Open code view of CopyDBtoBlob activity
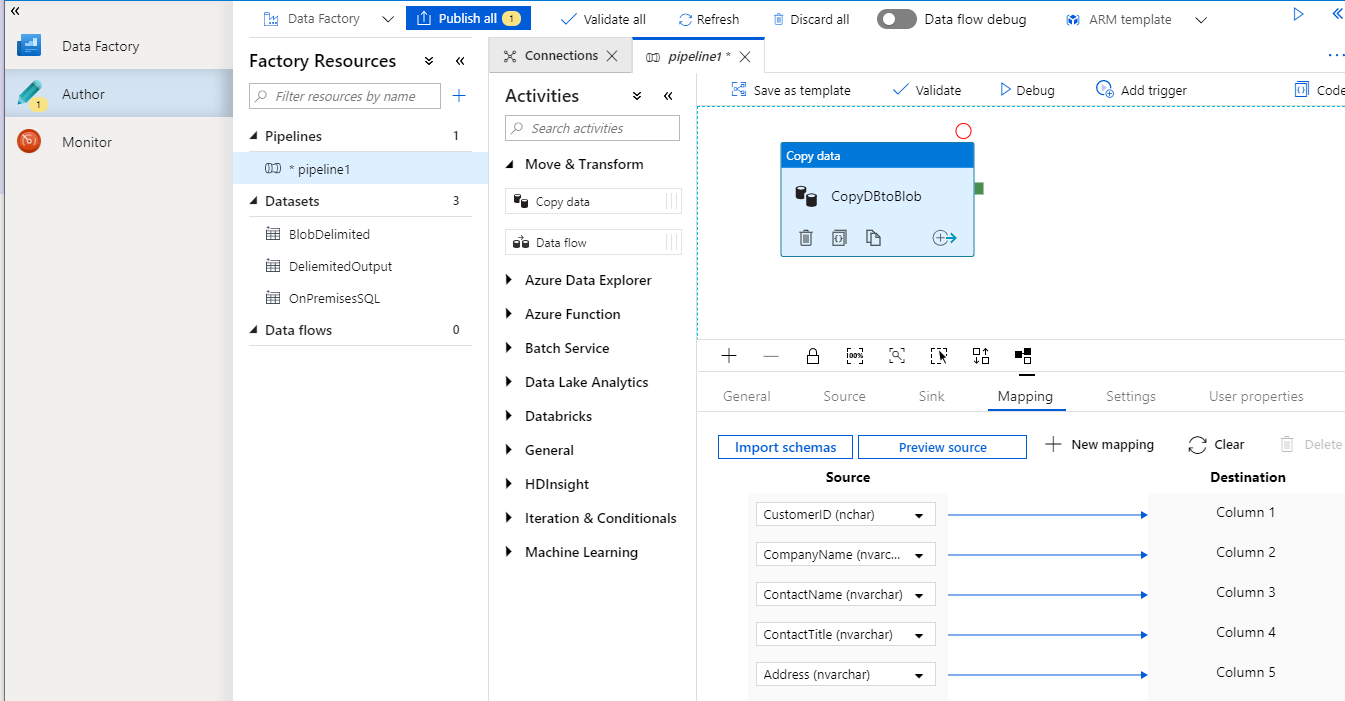The image size is (1345, 701). coord(838,238)
